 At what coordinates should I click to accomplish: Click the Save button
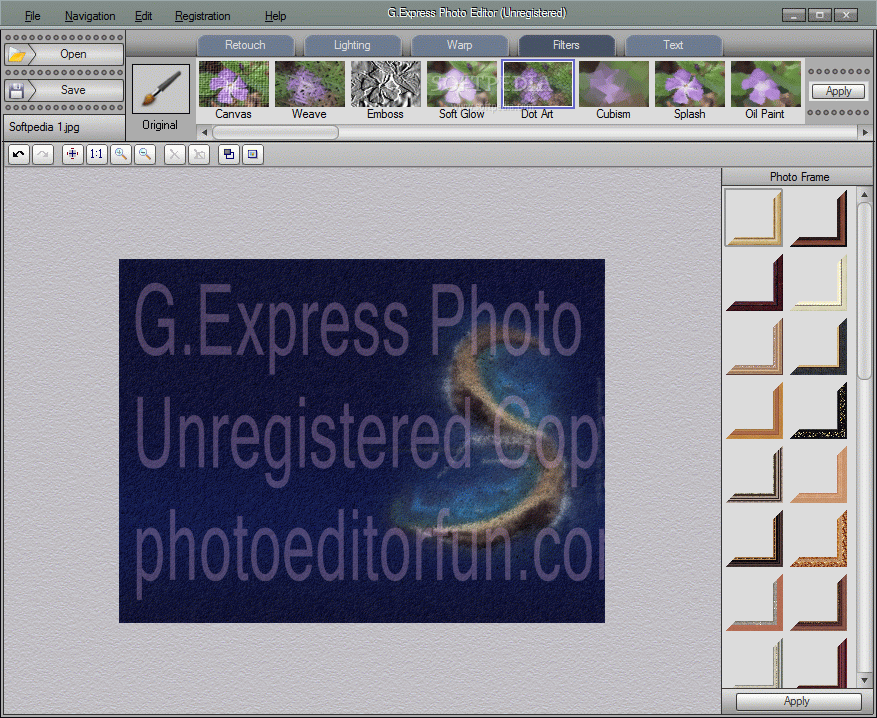click(64, 90)
